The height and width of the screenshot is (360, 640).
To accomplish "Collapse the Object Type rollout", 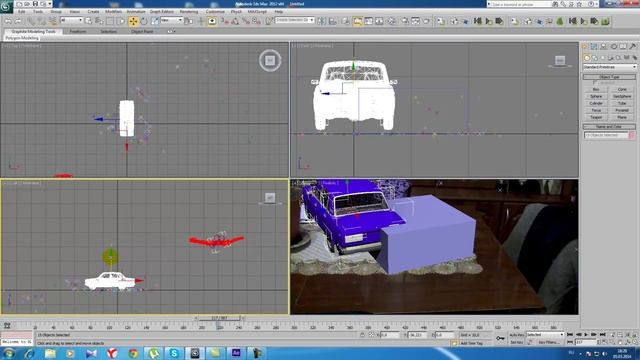I will pos(609,77).
